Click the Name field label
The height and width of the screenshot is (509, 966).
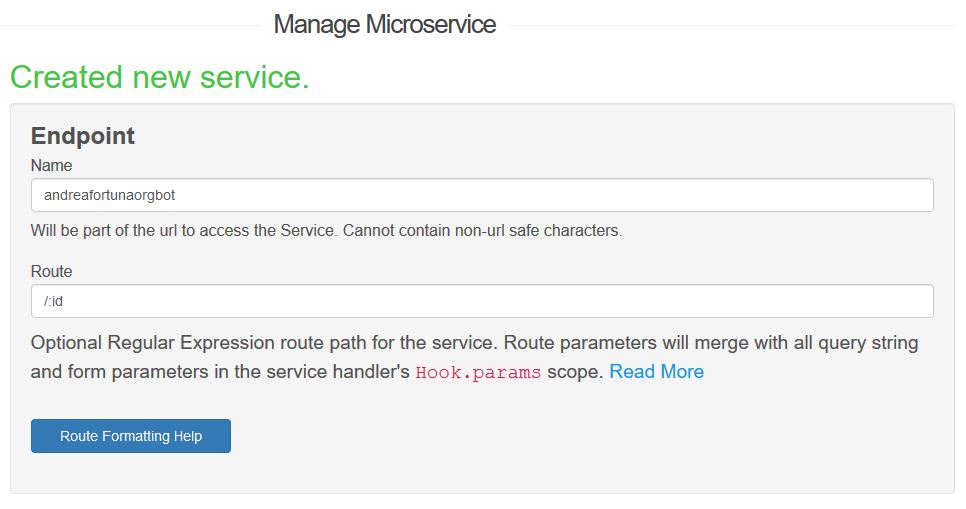point(52,165)
